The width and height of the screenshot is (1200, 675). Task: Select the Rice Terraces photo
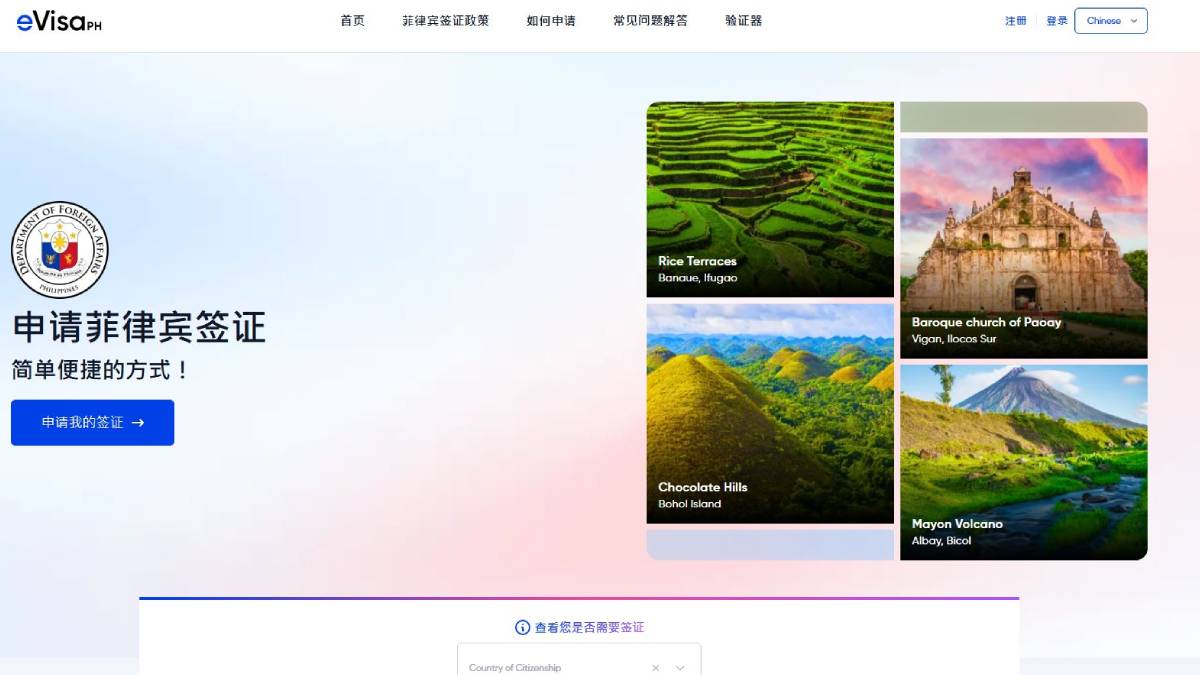click(x=770, y=199)
